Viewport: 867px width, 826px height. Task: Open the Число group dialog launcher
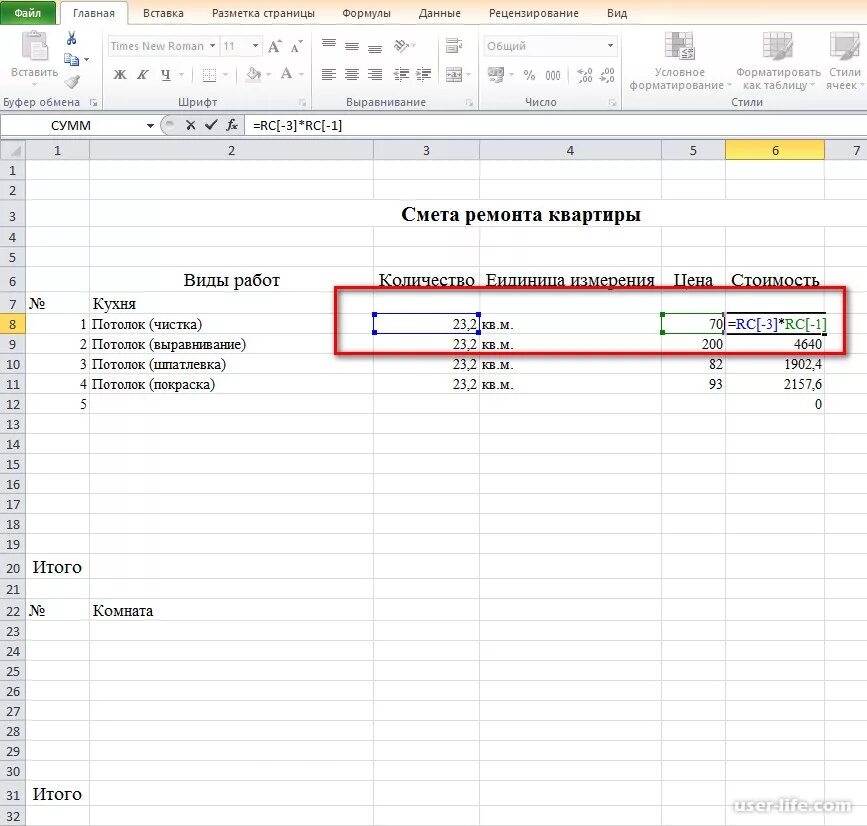[612, 102]
